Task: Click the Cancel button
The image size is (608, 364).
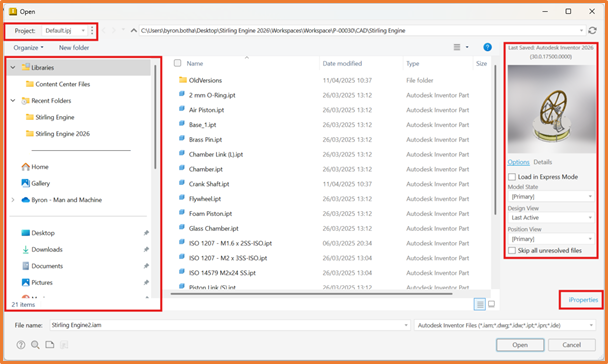Action: [572, 345]
